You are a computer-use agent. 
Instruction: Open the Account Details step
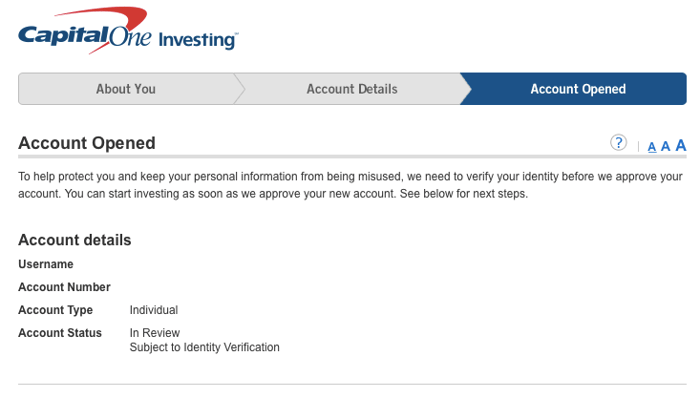352,89
